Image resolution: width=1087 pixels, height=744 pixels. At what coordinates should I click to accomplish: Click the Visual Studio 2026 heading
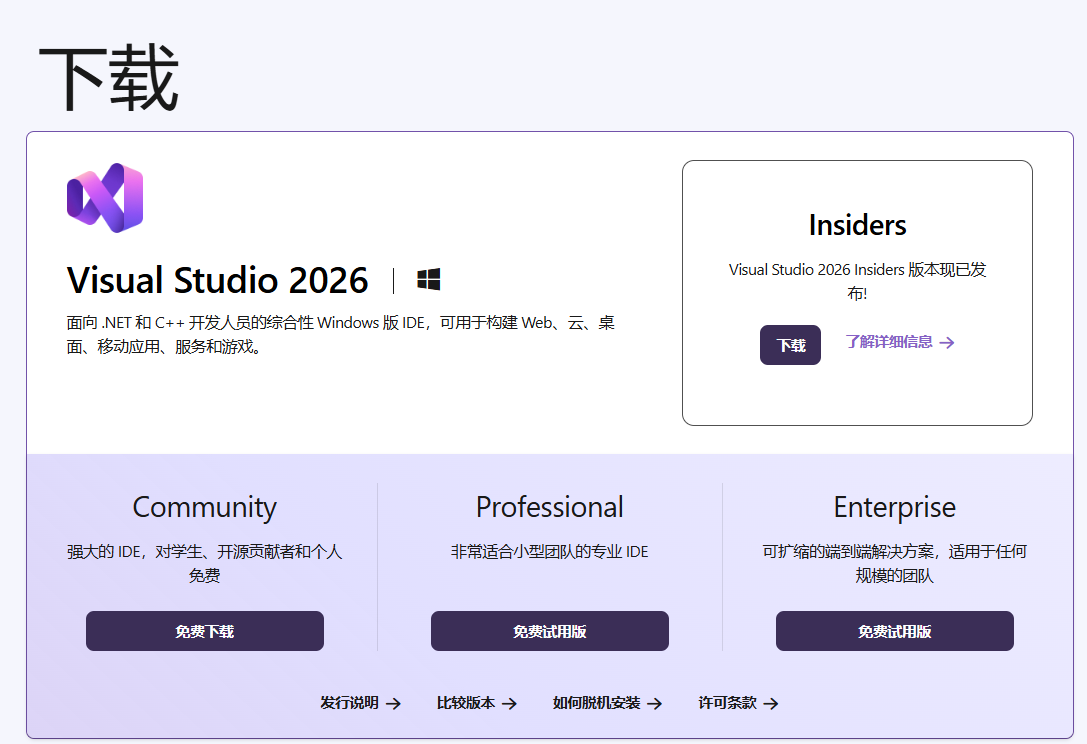[218, 280]
